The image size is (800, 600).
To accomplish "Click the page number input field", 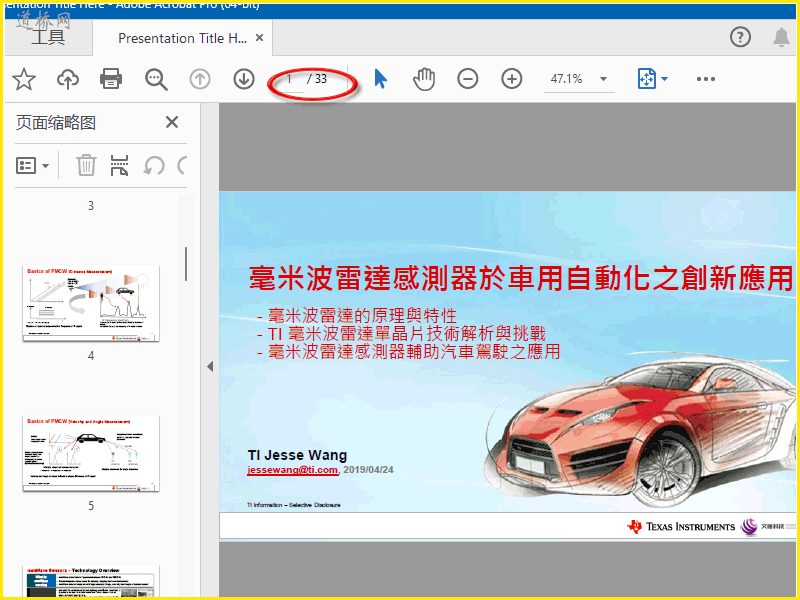I will 290,79.
